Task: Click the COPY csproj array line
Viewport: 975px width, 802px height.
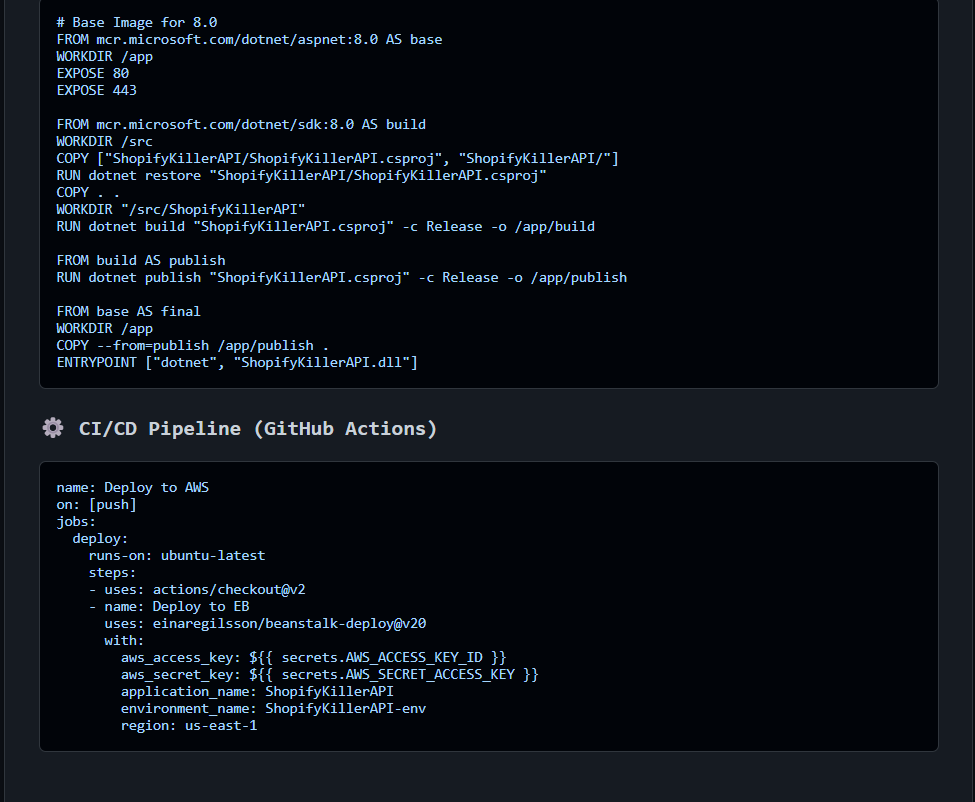Action: pyautogui.click(x=338, y=159)
